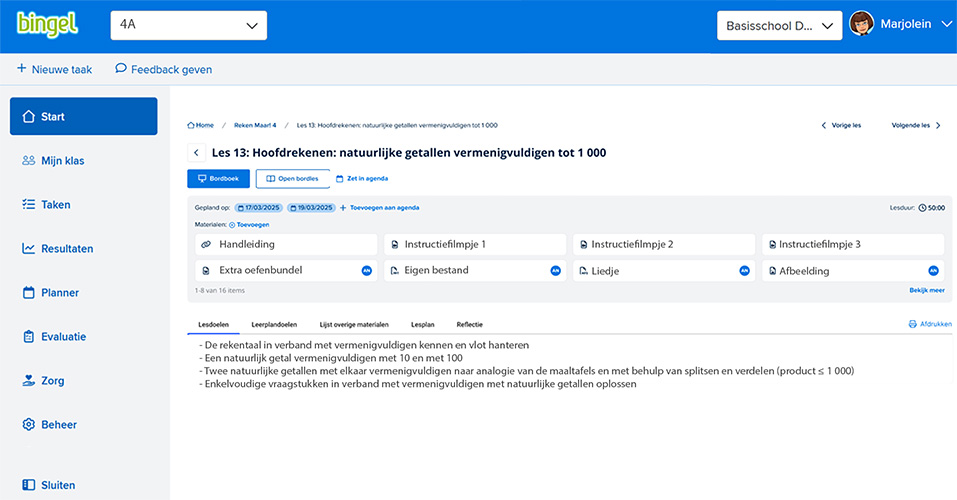Screen dimensions: 957x500
Task: Click Open bordles button
Action: click(293, 178)
